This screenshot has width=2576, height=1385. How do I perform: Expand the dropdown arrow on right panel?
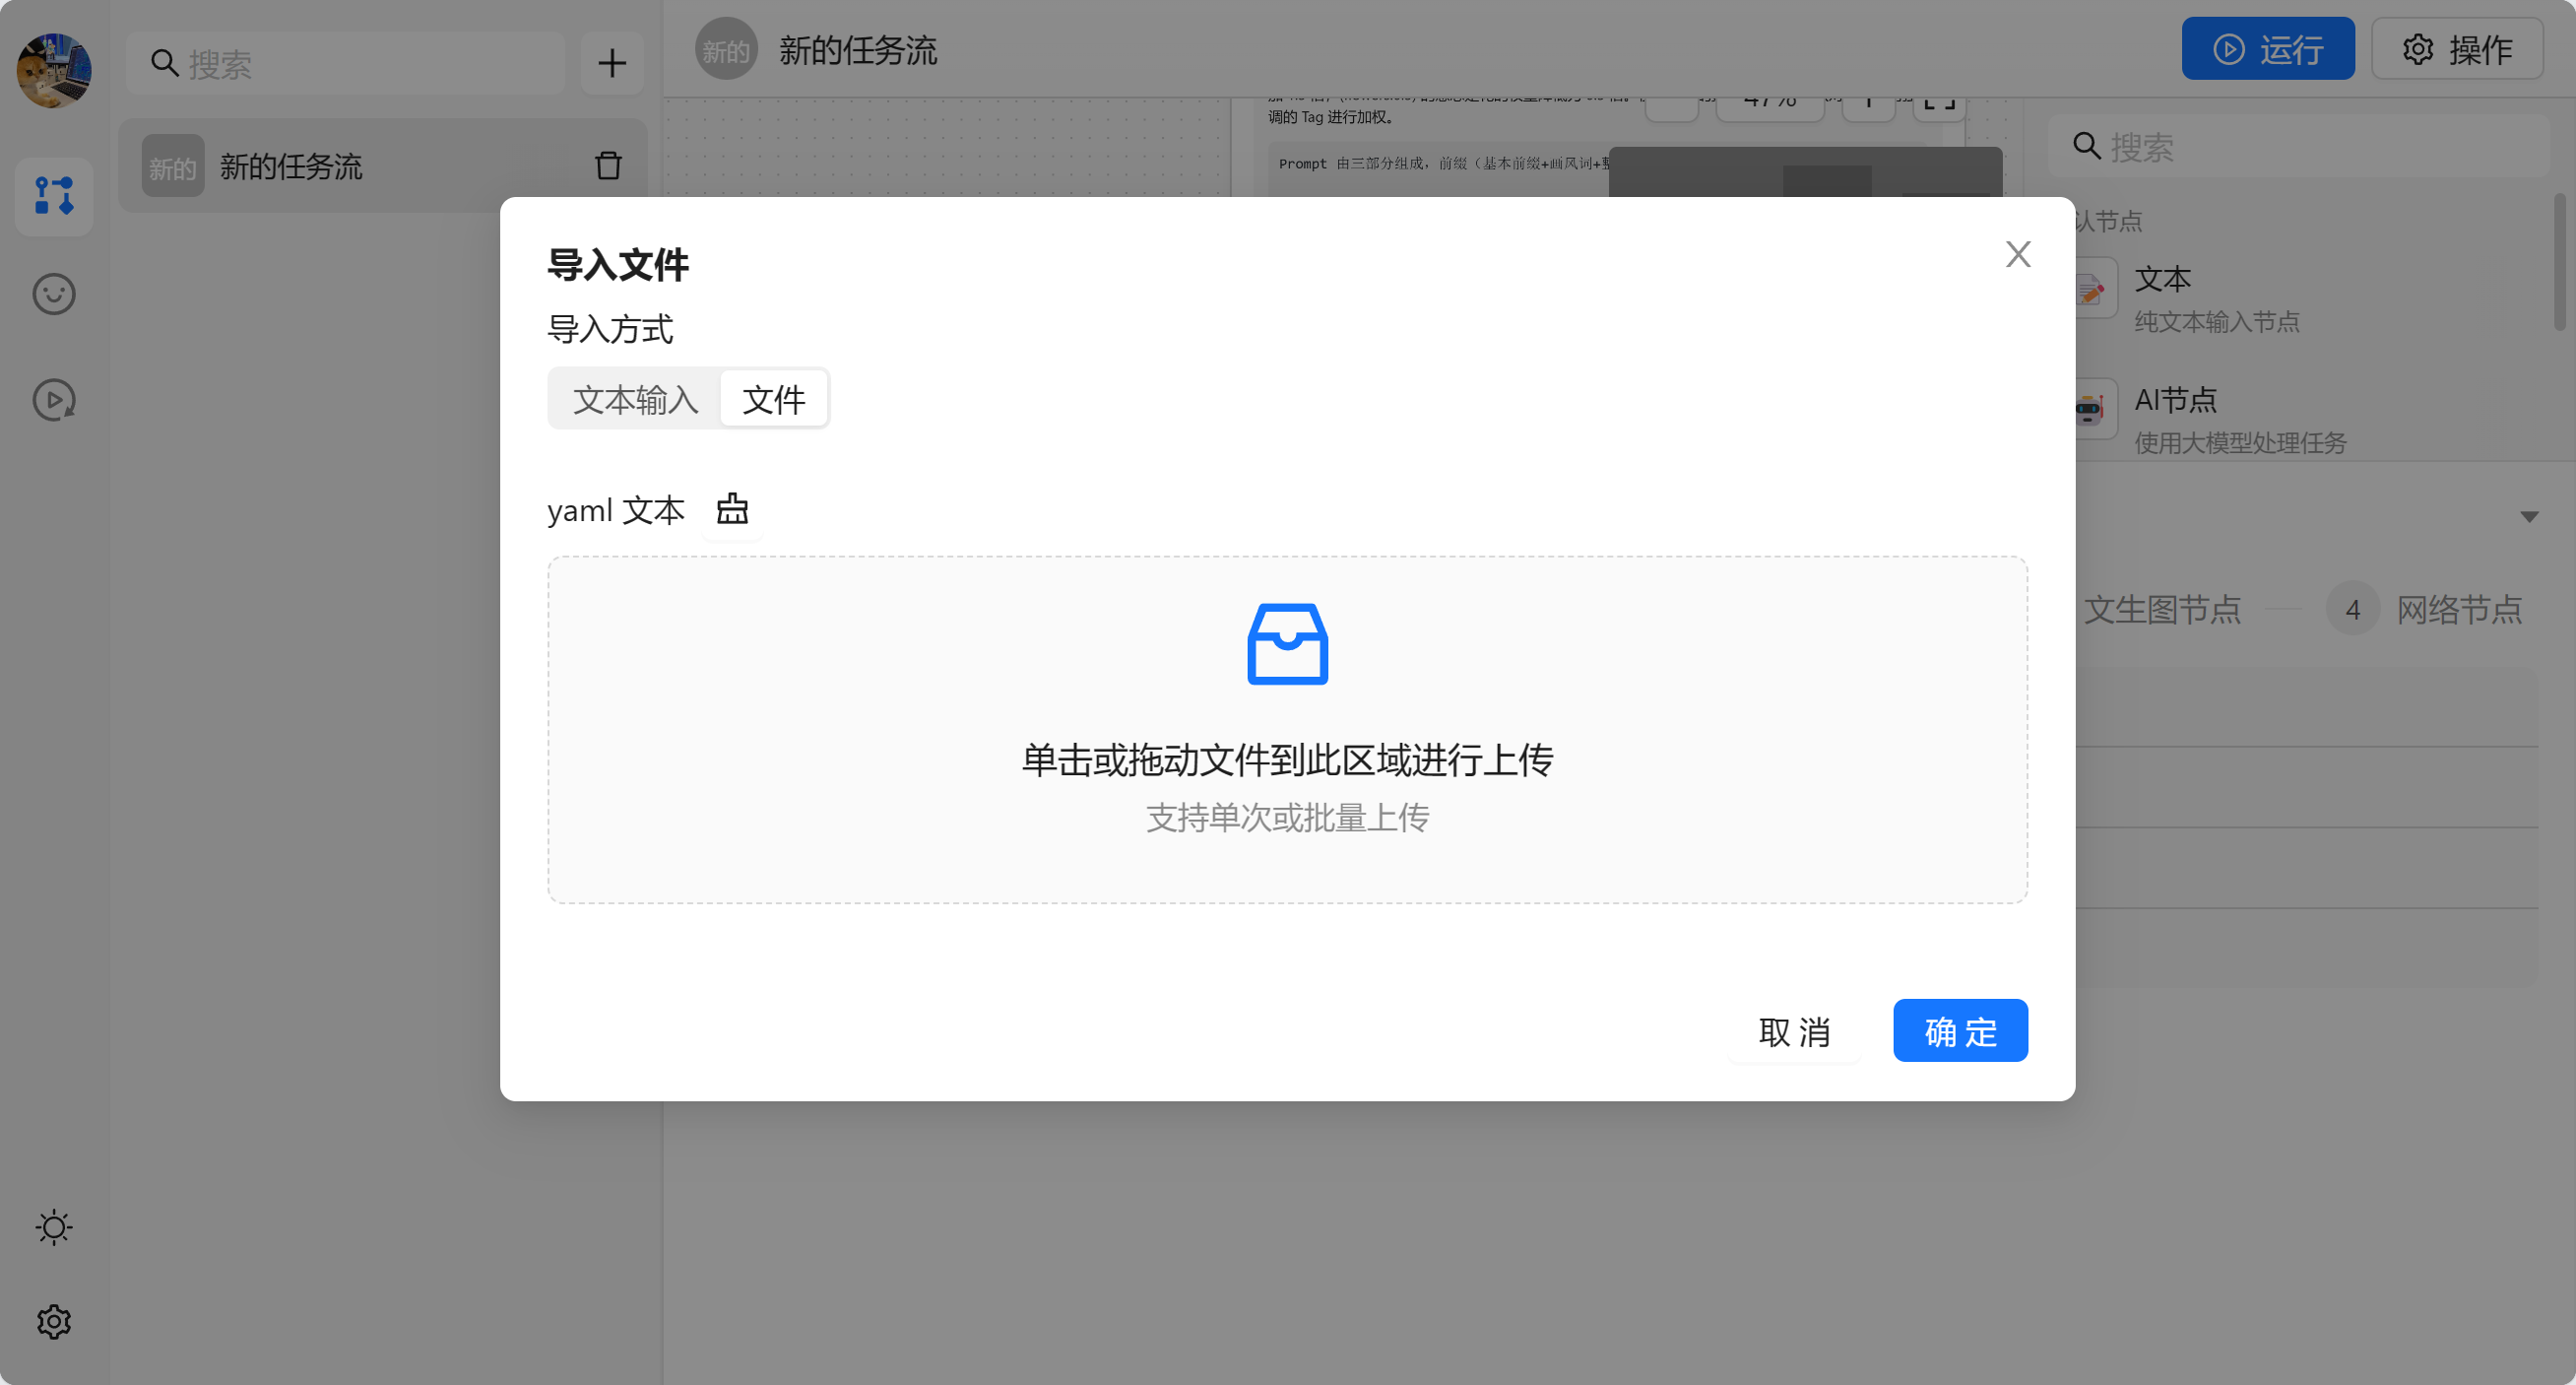(x=2529, y=517)
